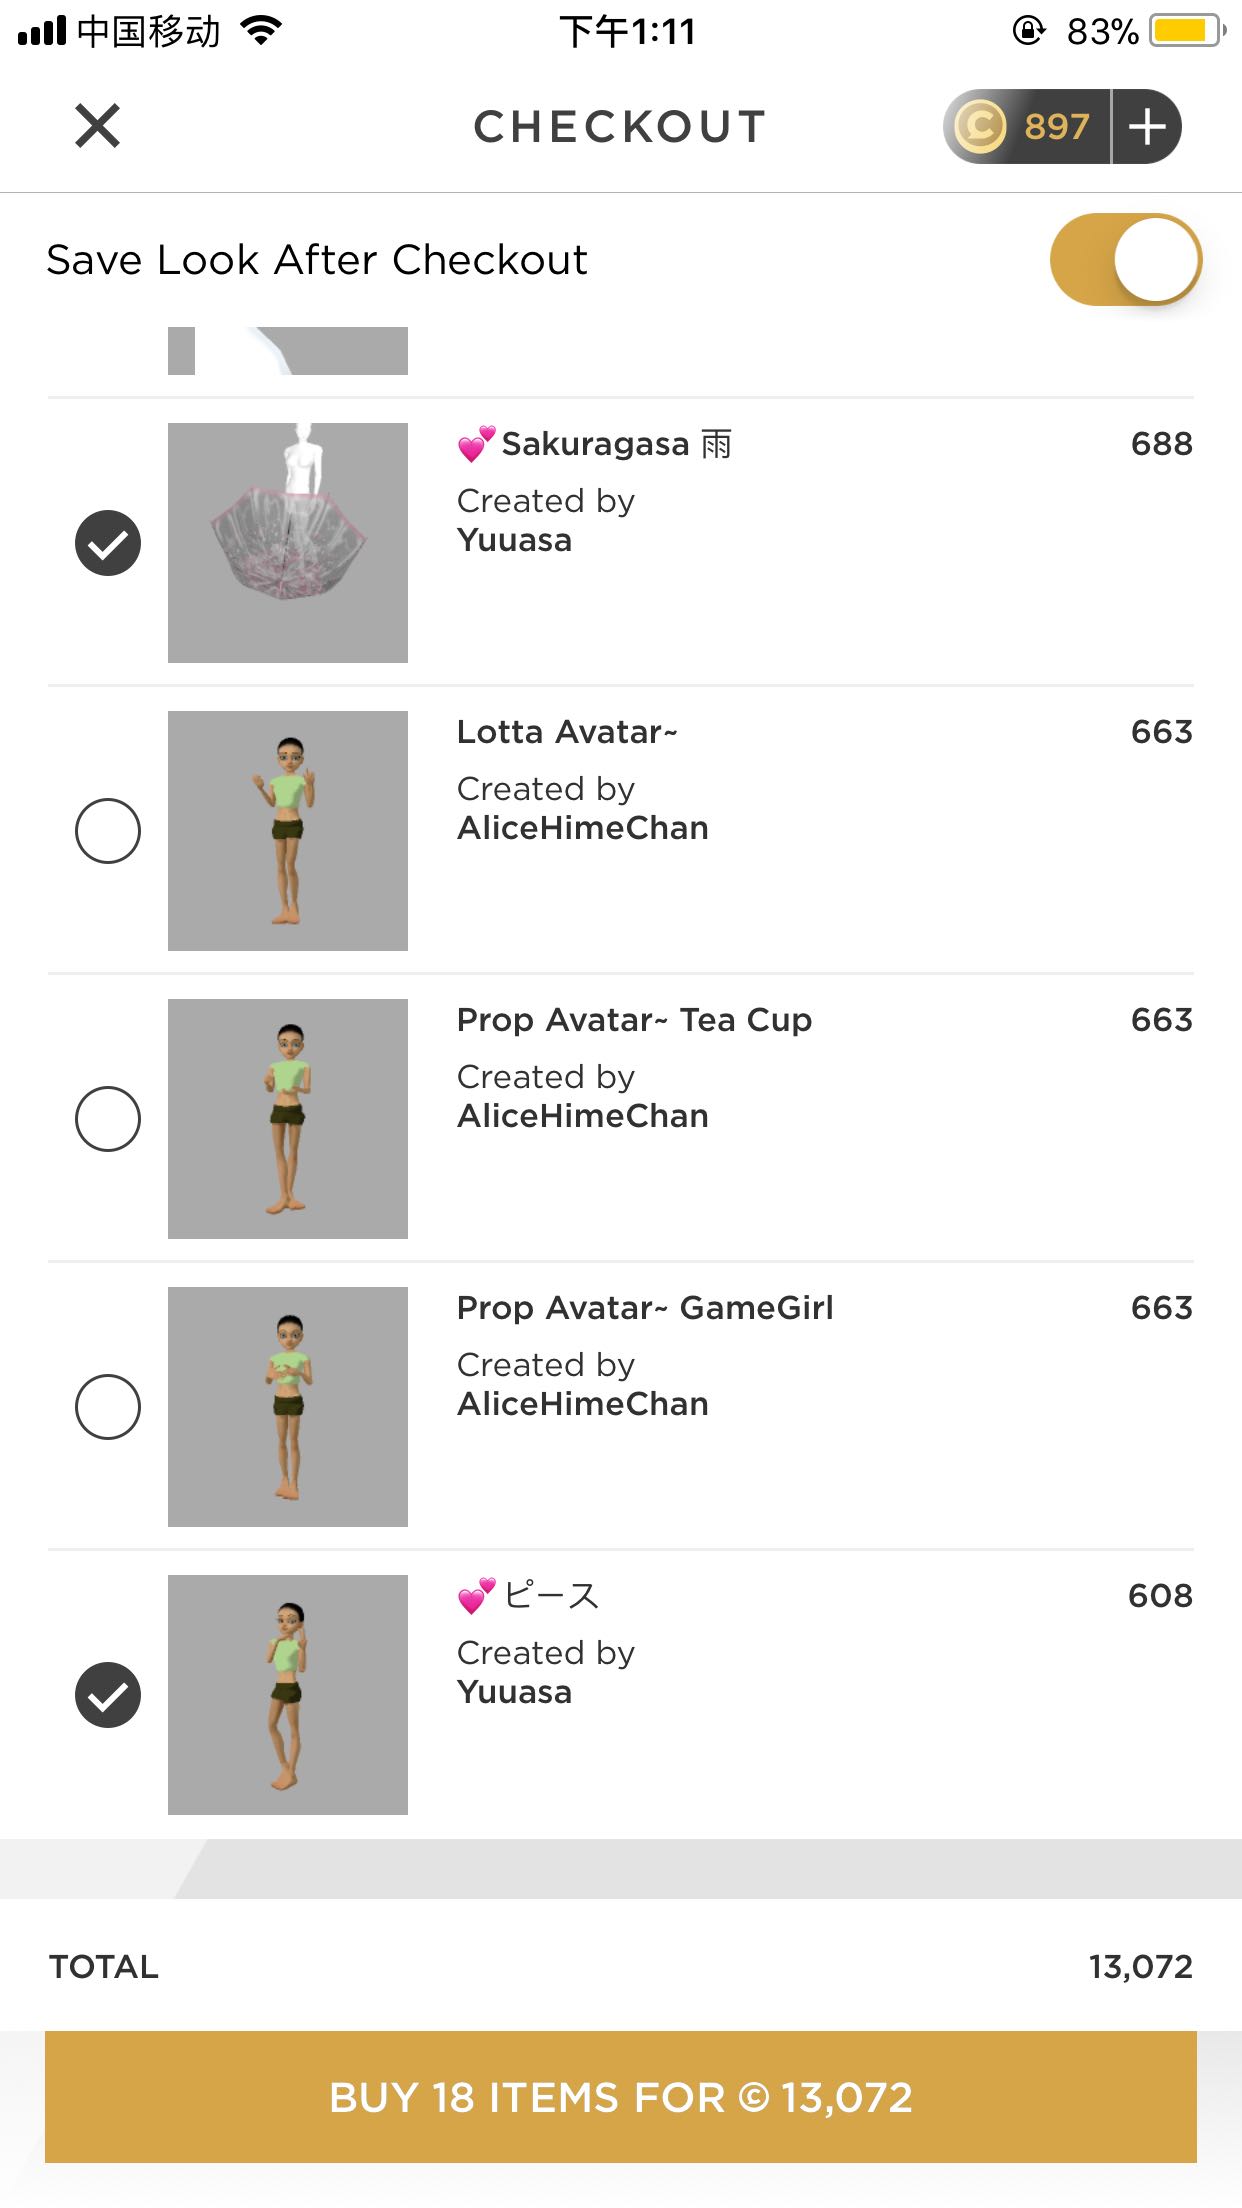Screen dimensions: 1242x2208
Task: Check the Prop Avatar Tea Cup item
Action: 108,1119
